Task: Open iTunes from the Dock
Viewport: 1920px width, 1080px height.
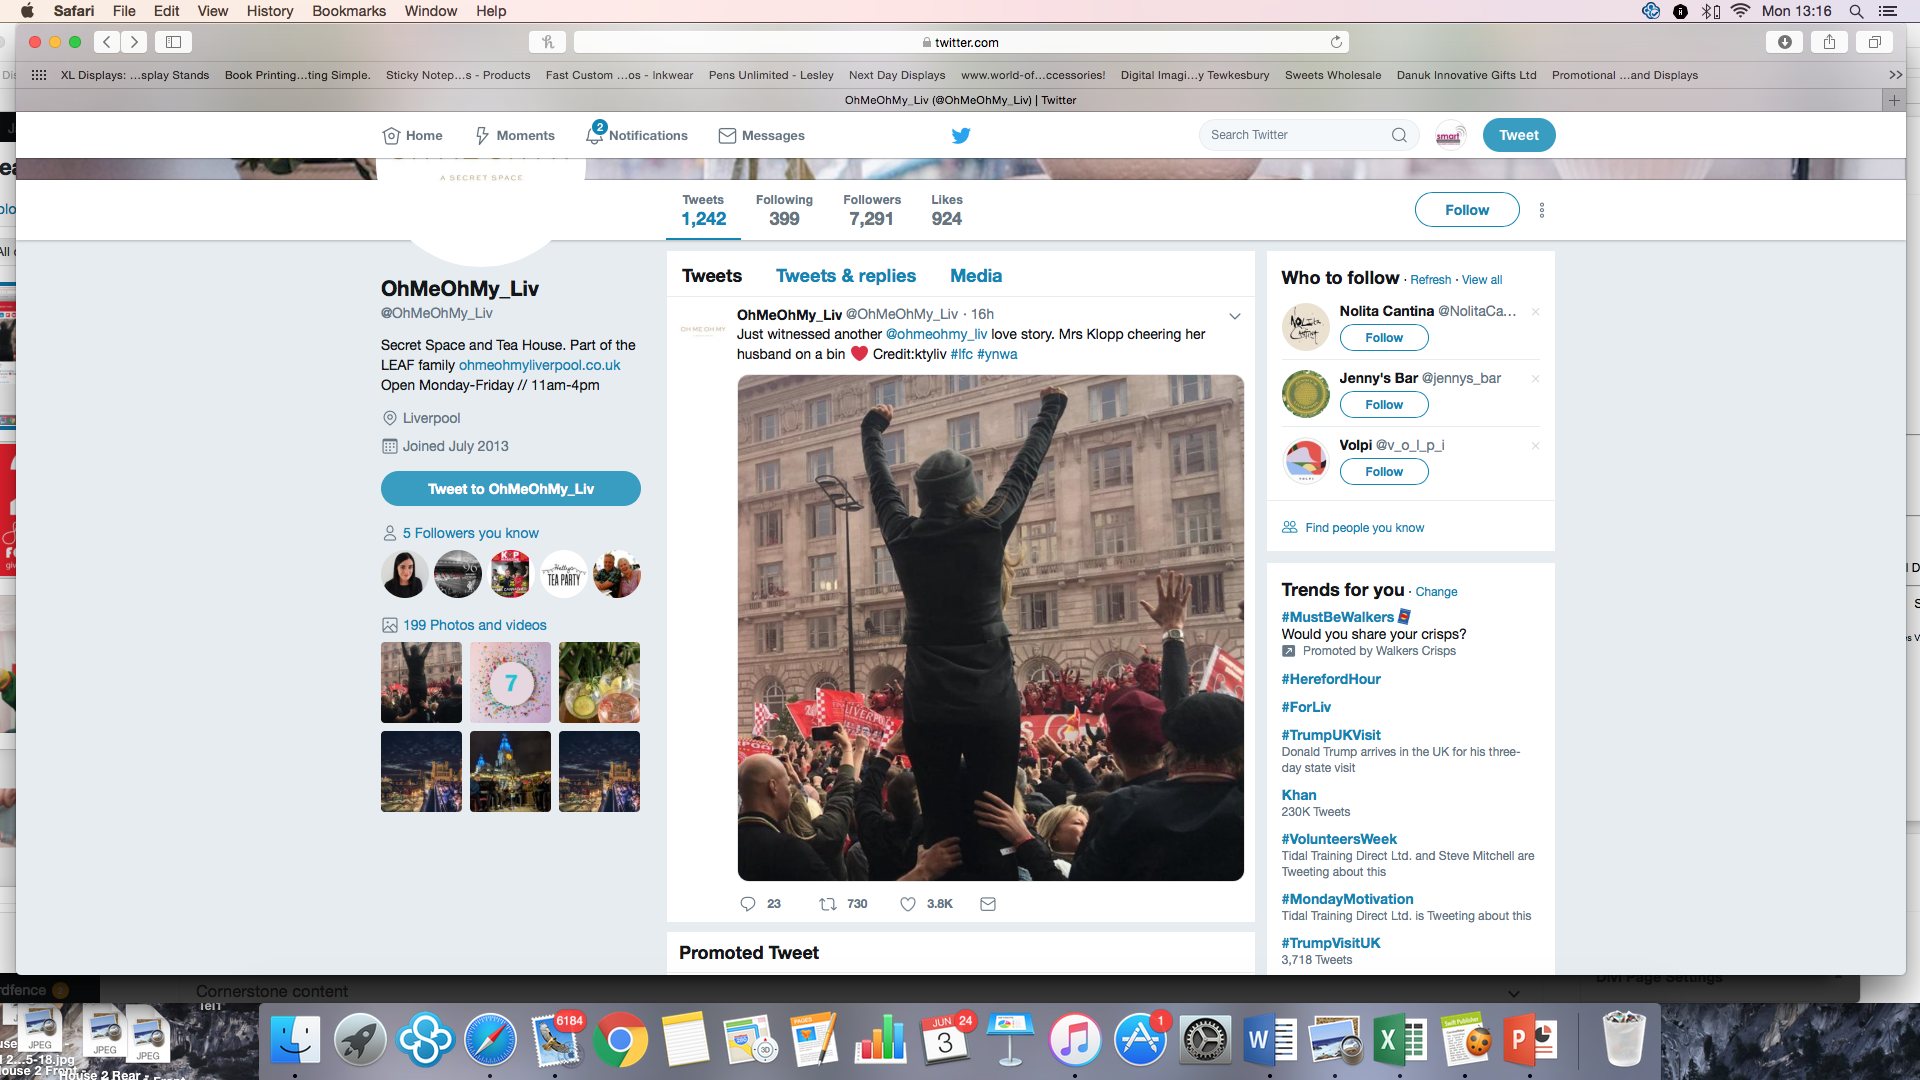Action: 1075,1041
